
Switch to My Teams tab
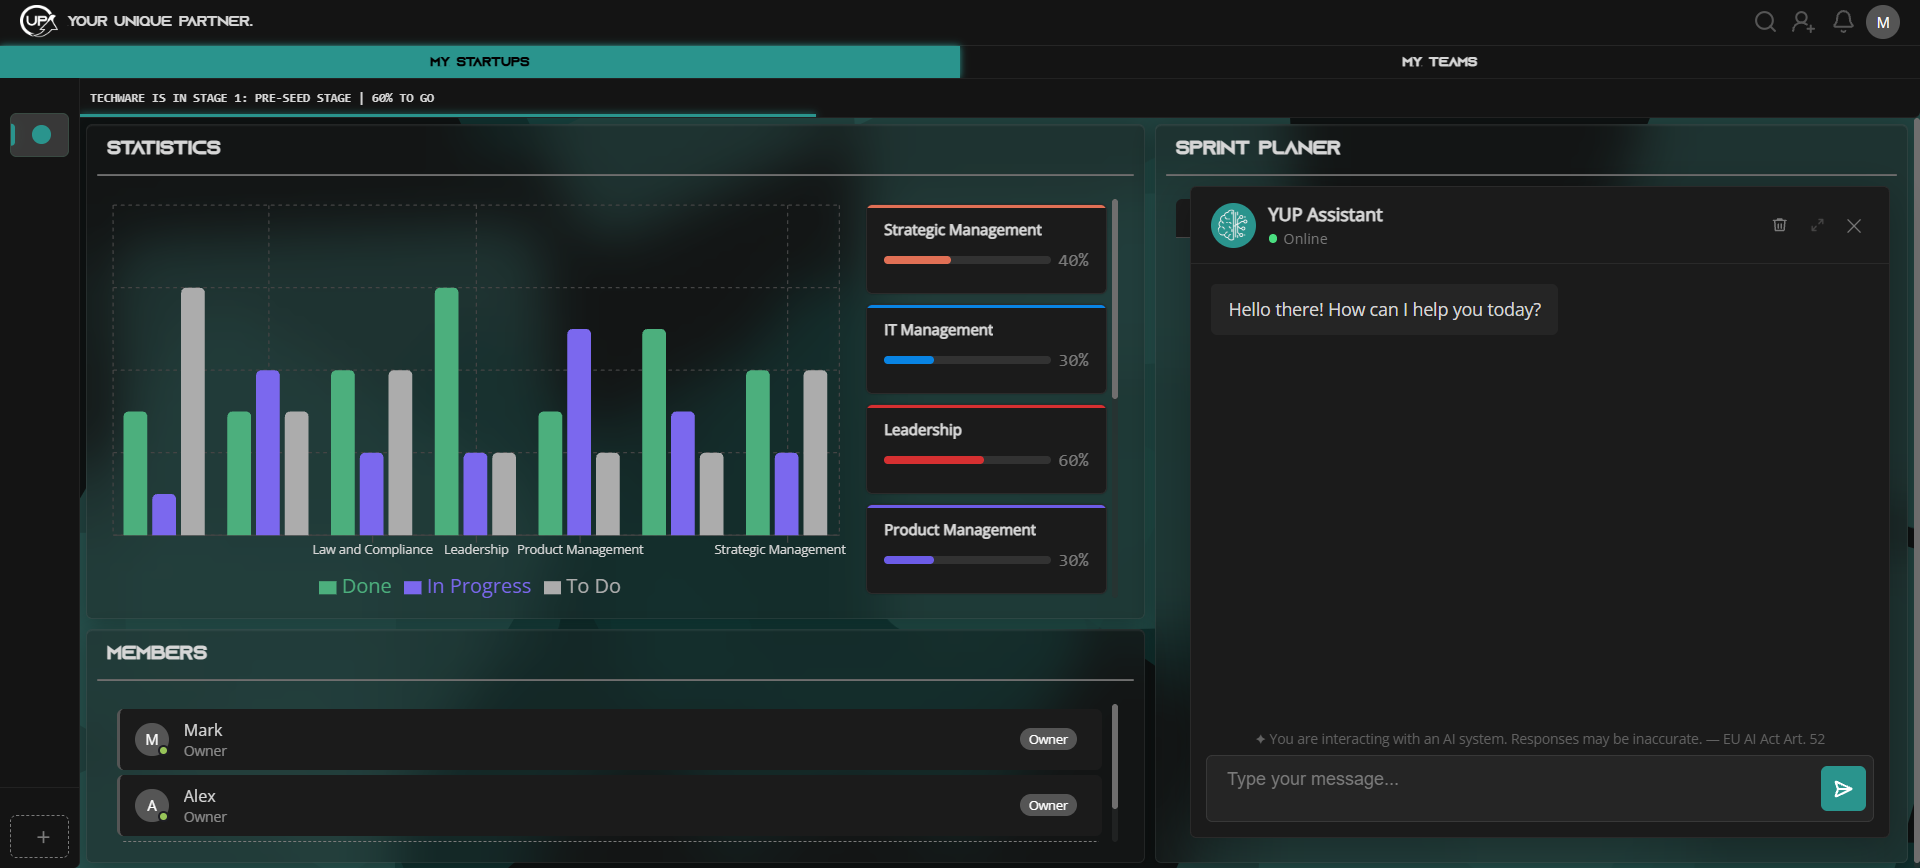click(x=1440, y=62)
